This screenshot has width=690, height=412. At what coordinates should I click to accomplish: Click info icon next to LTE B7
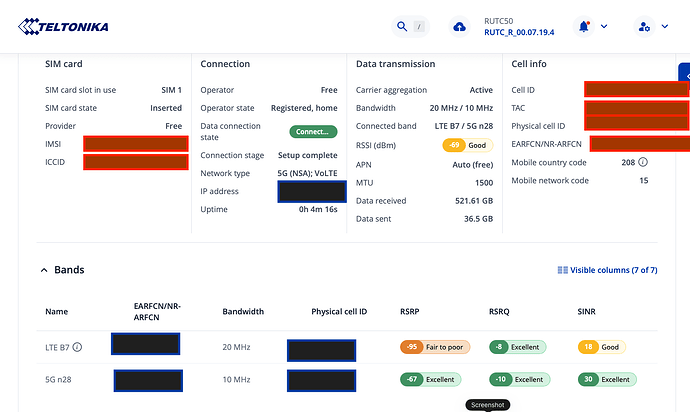(x=77, y=348)
